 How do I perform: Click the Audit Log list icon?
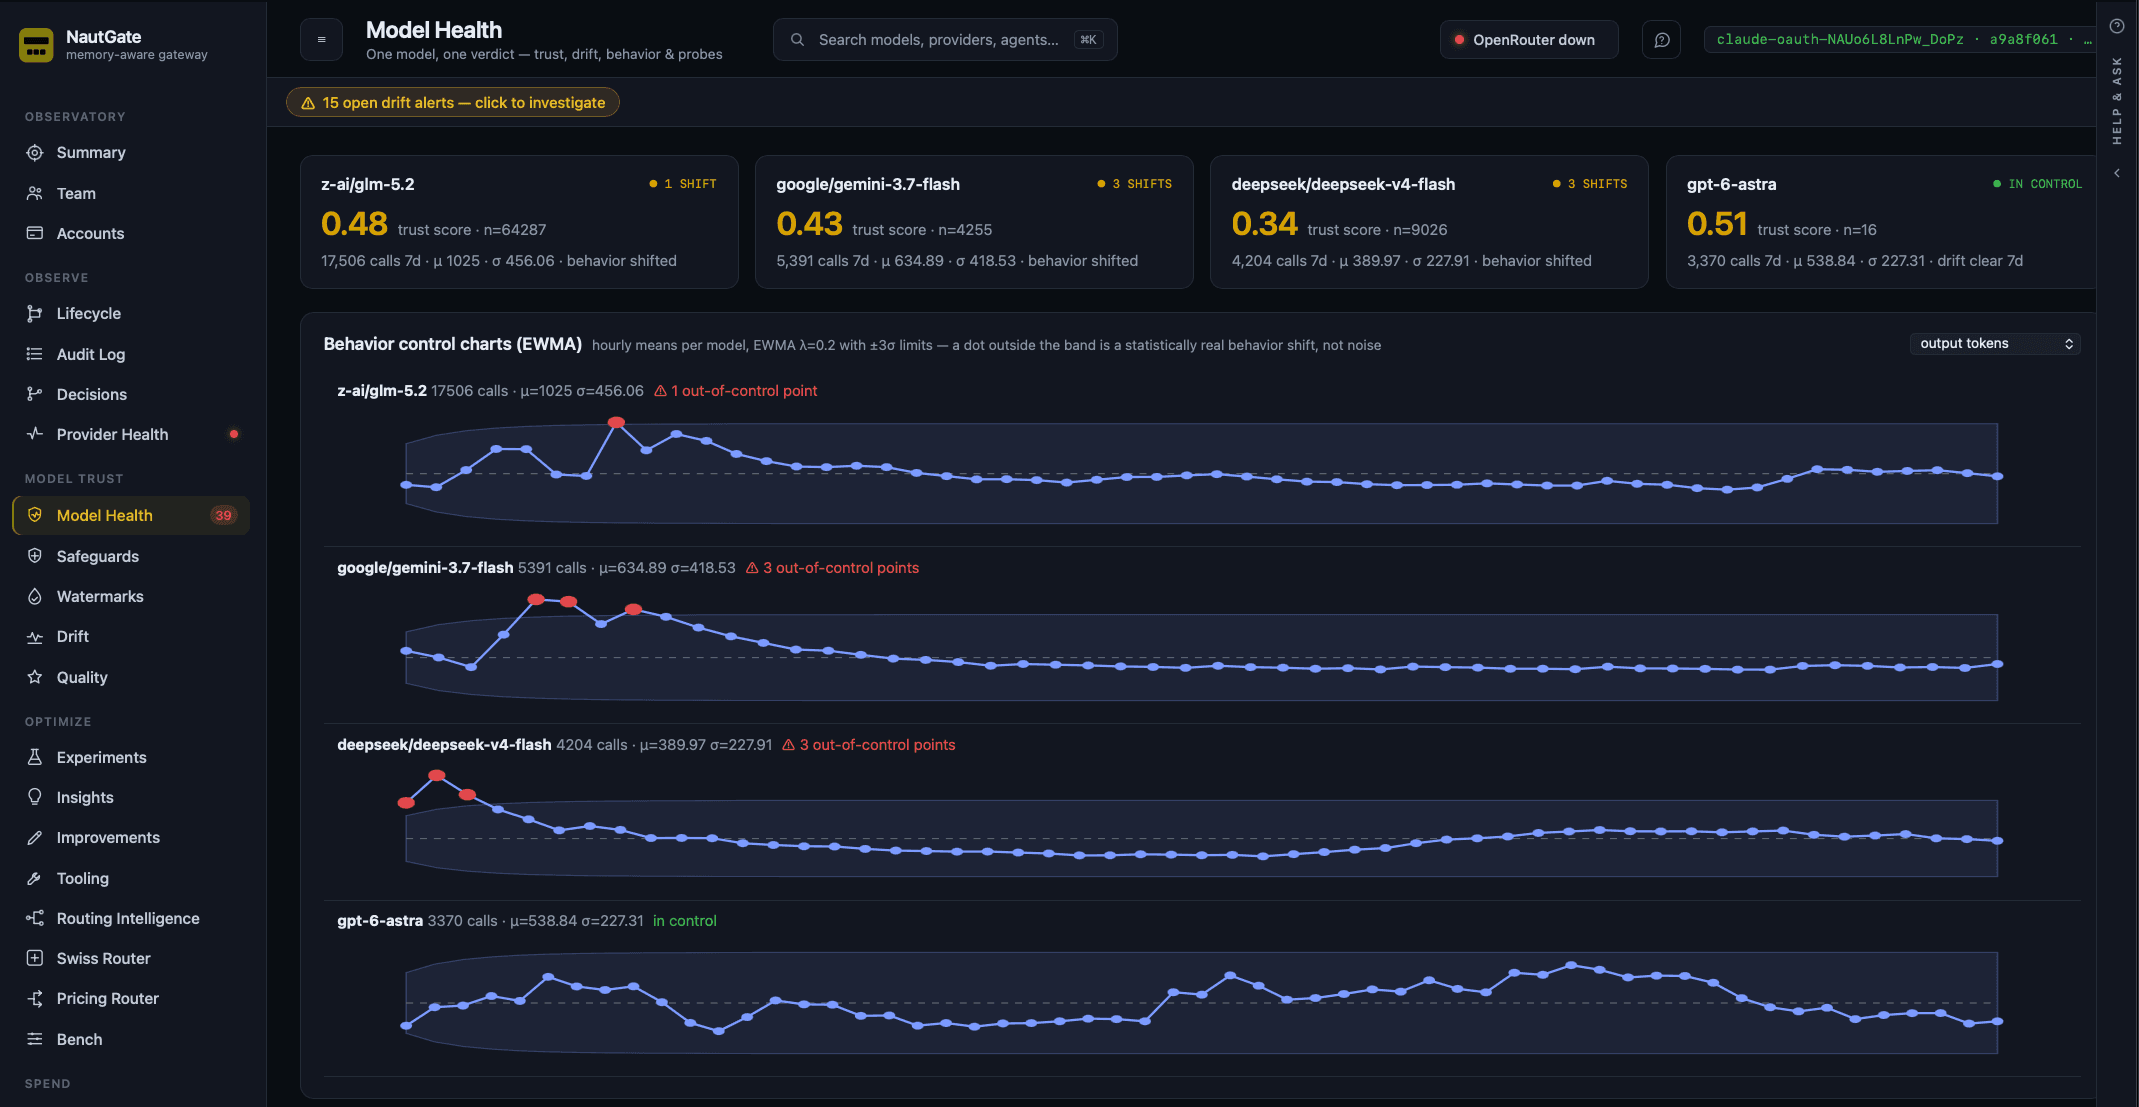coord(35,354)
